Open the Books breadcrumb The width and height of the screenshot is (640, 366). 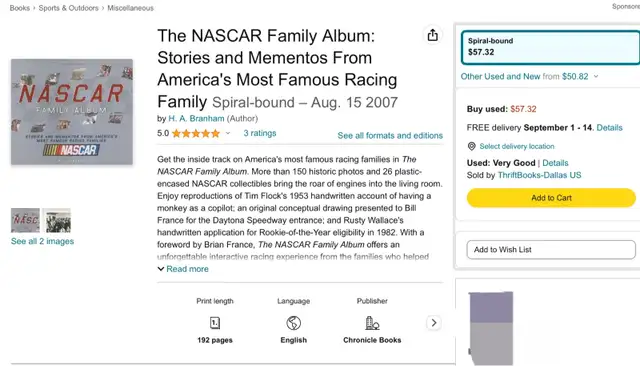click(20, 8)
